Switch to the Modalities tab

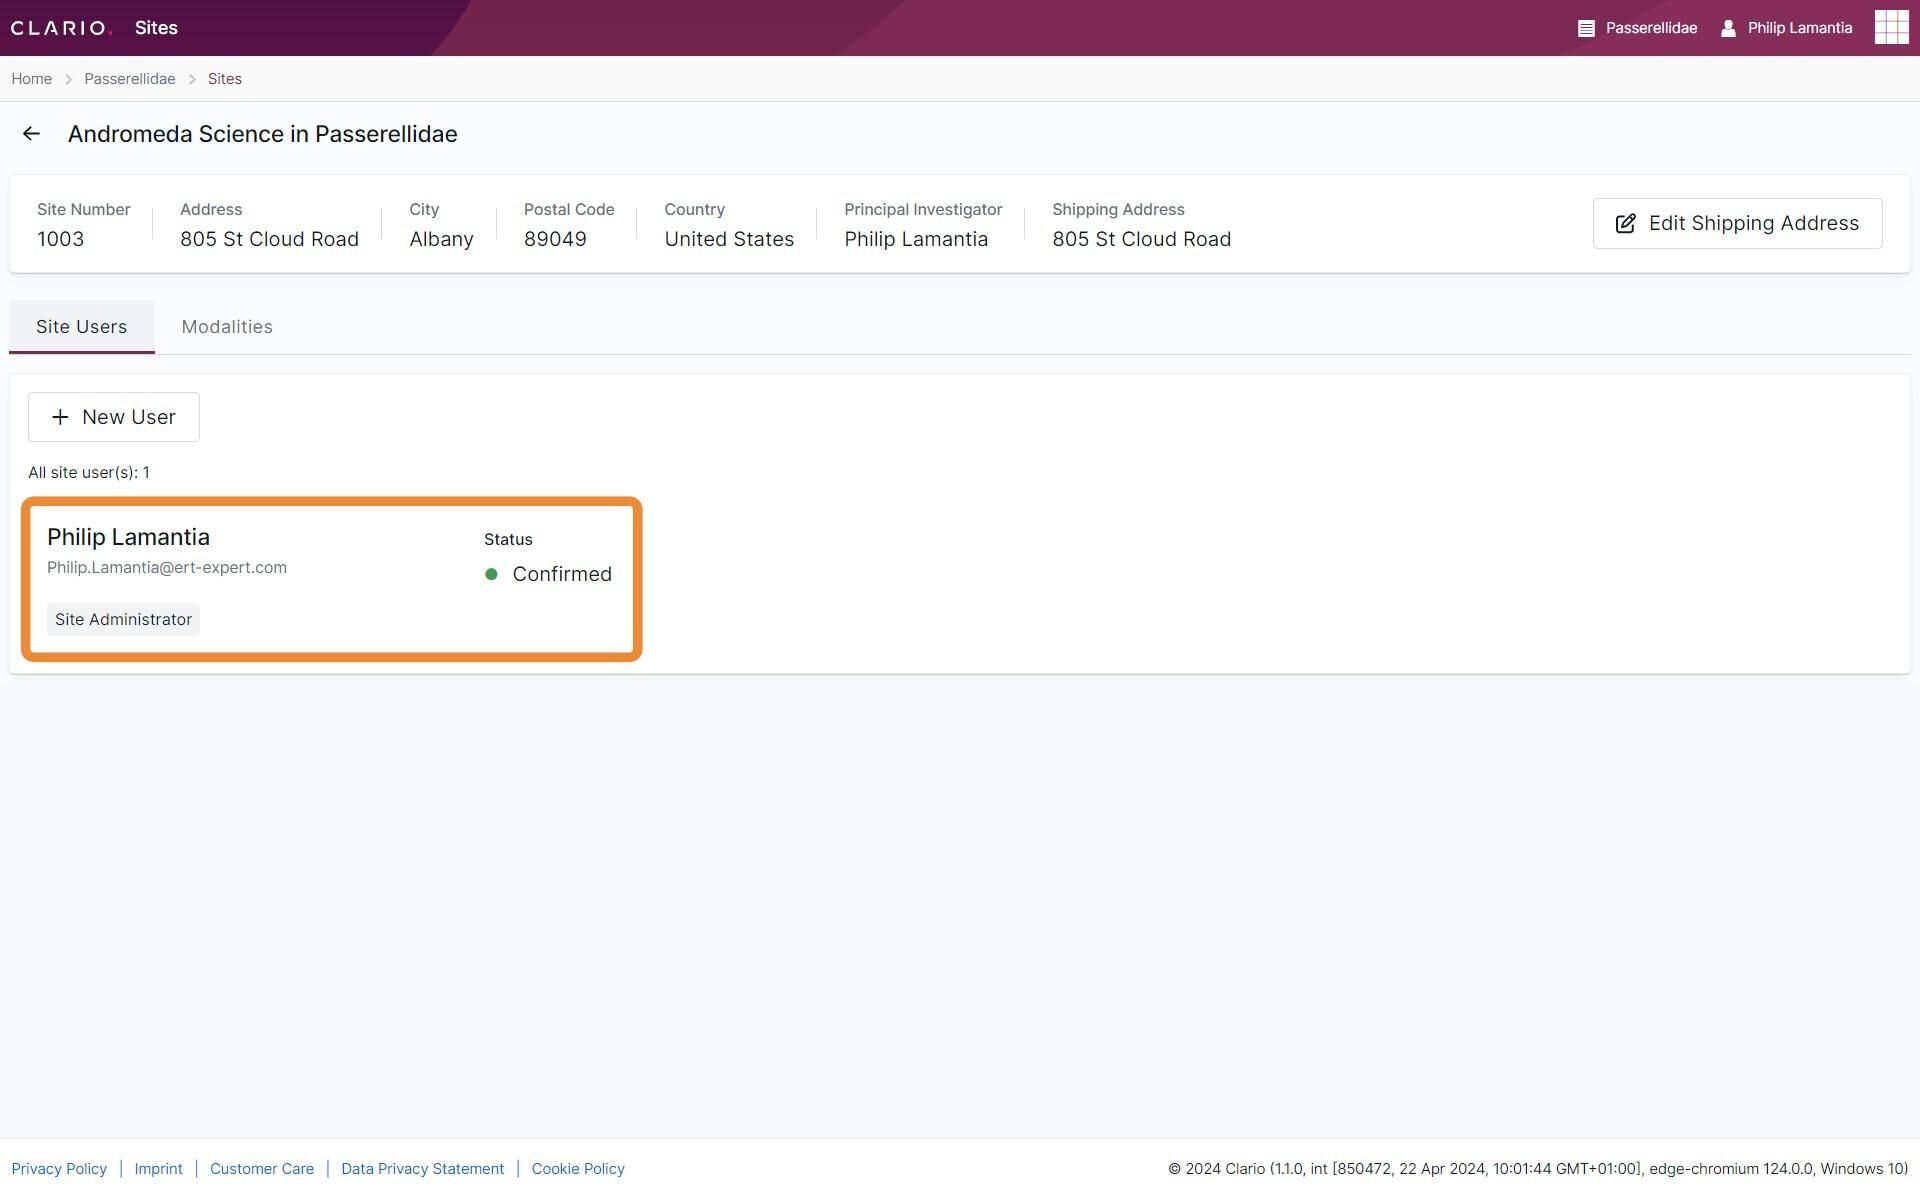tap(227, 326)
